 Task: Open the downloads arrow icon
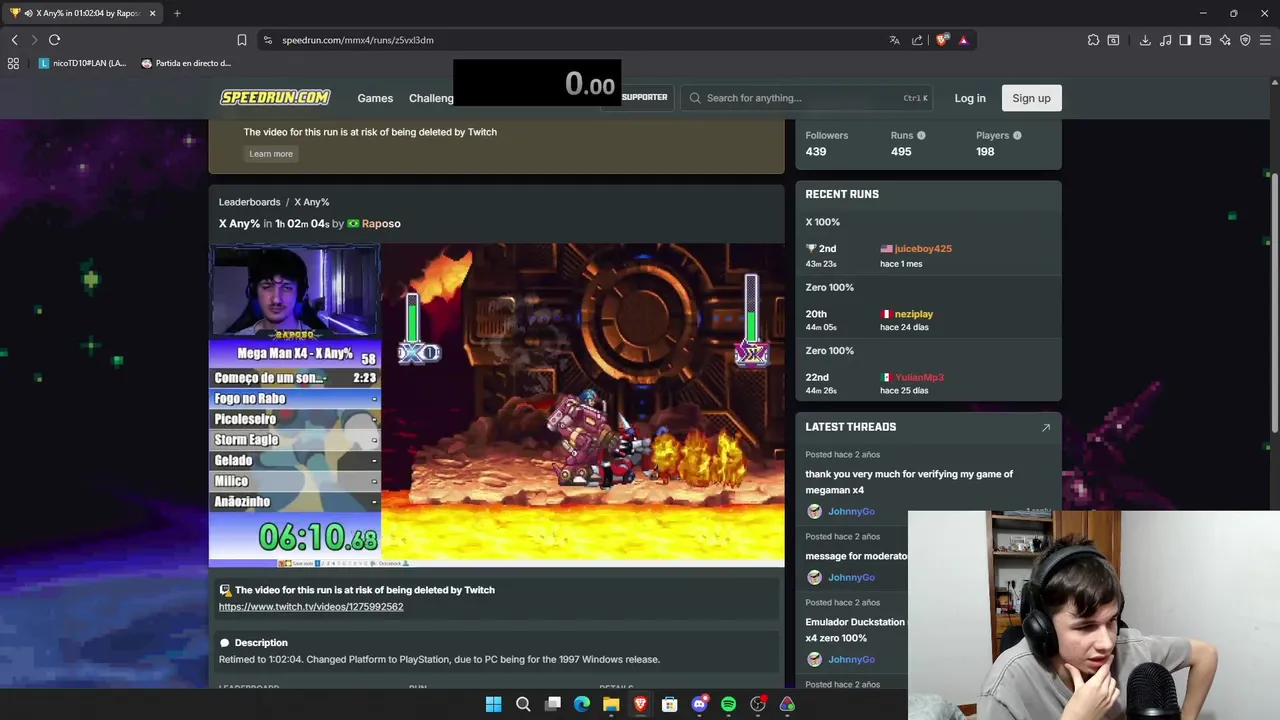[1145, 40]
